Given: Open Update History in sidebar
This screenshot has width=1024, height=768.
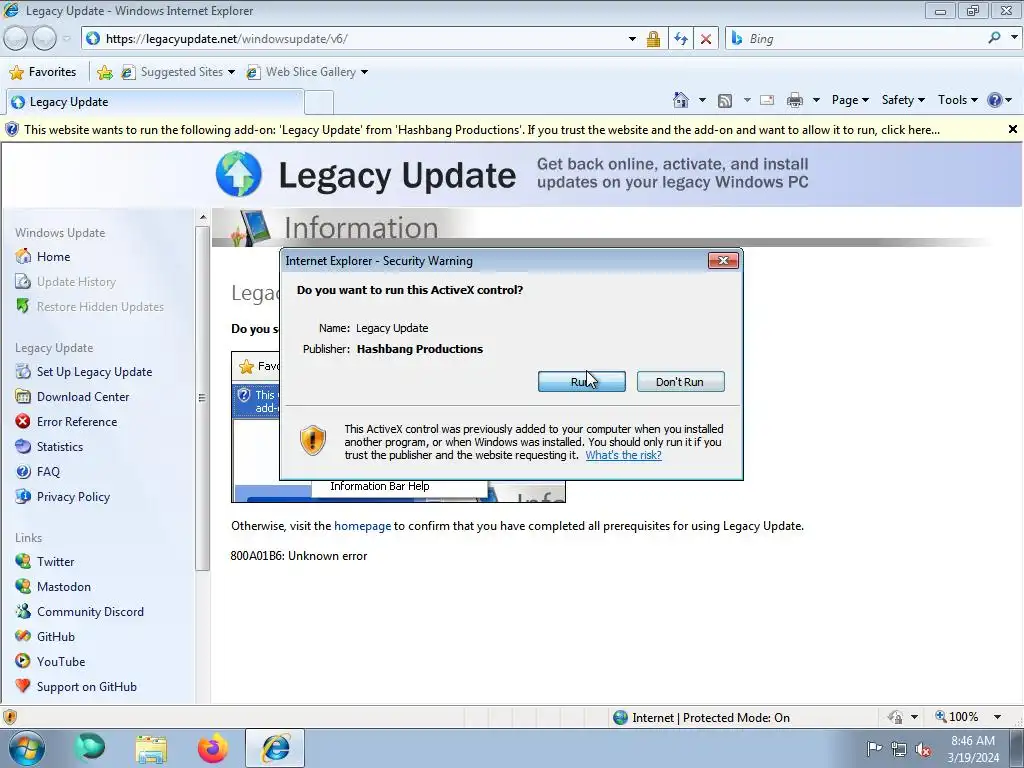Looking at the screenshot, I should tap(76, 281).
